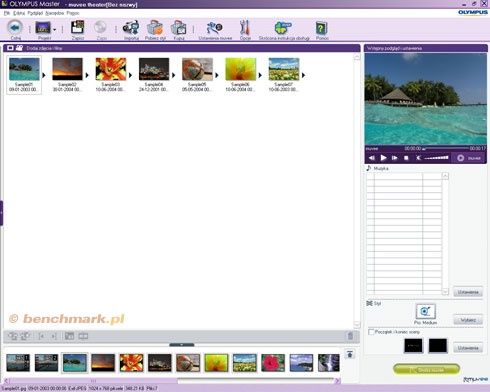Select the Sample04 night city storyboard thumbnail
The height and width of the screenshot is (392, 490).
154,69
